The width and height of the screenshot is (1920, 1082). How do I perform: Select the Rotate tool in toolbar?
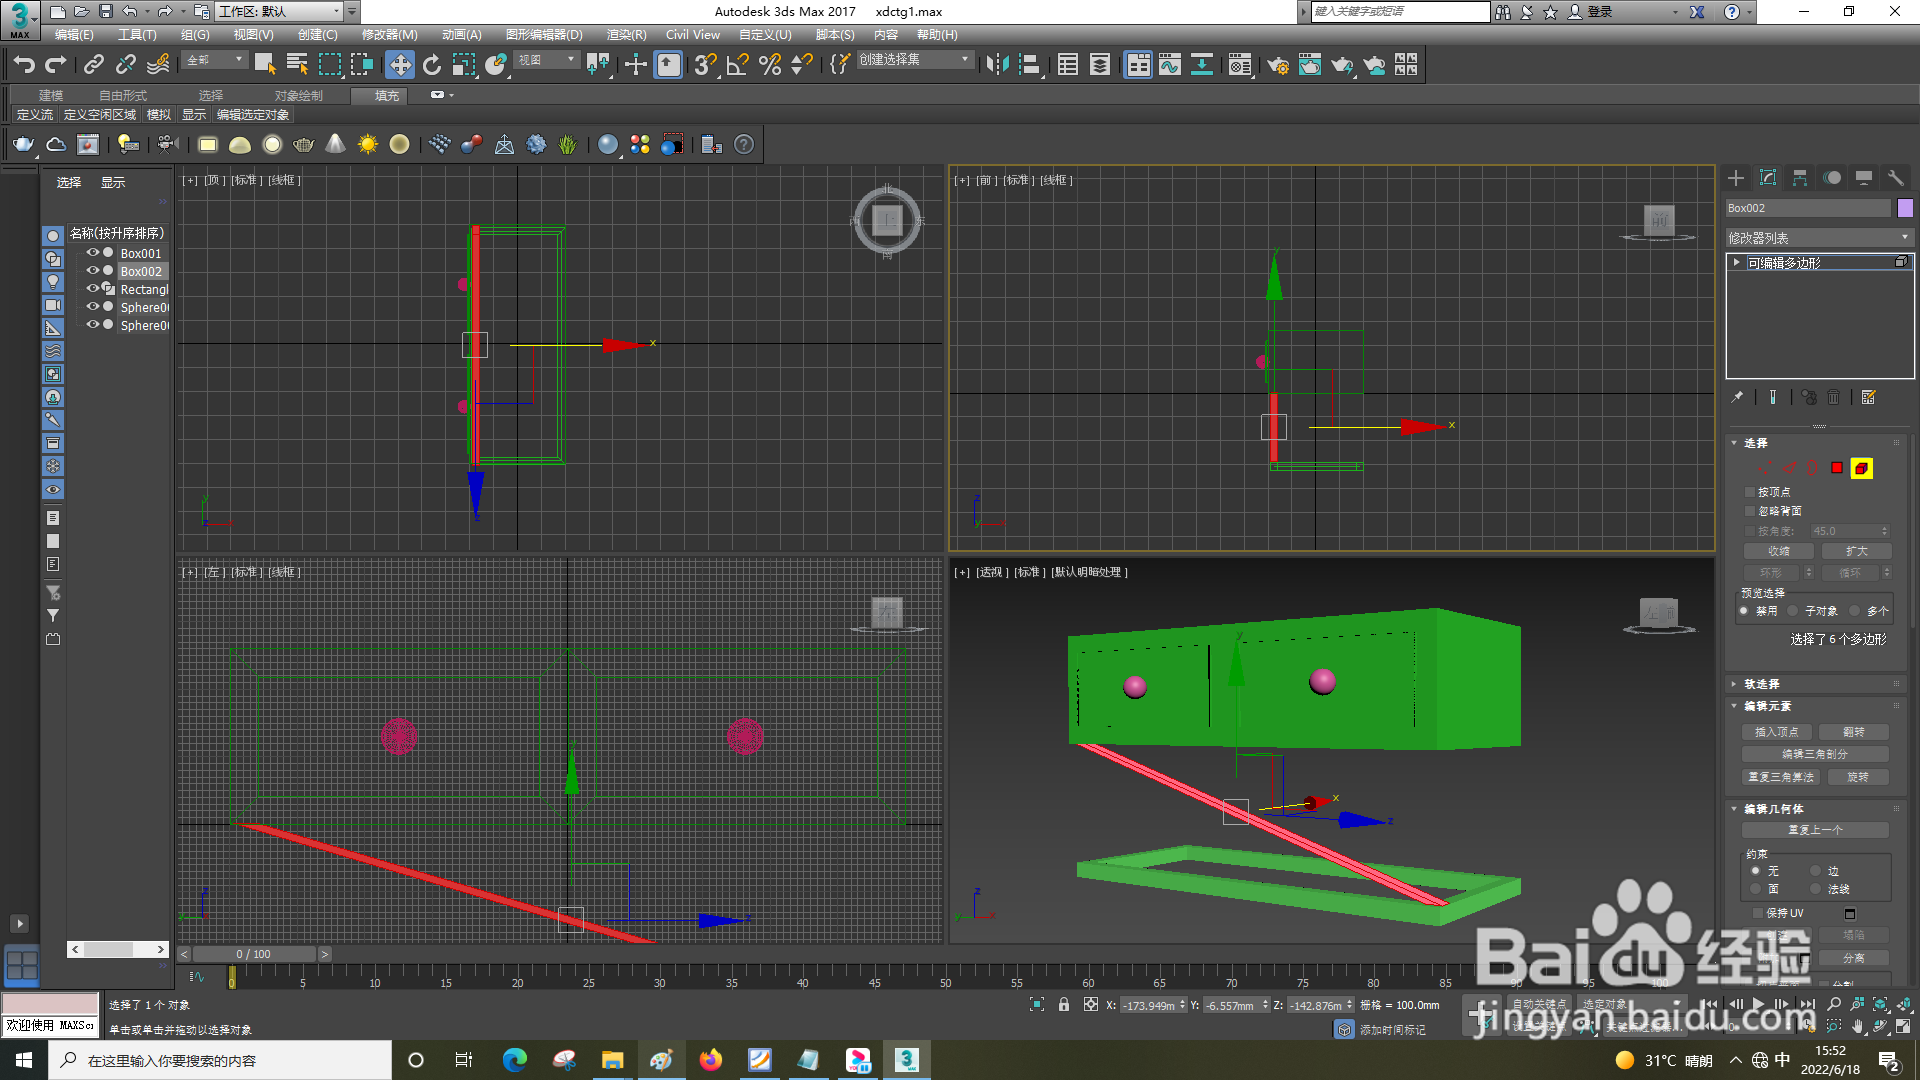pos(432,65)
